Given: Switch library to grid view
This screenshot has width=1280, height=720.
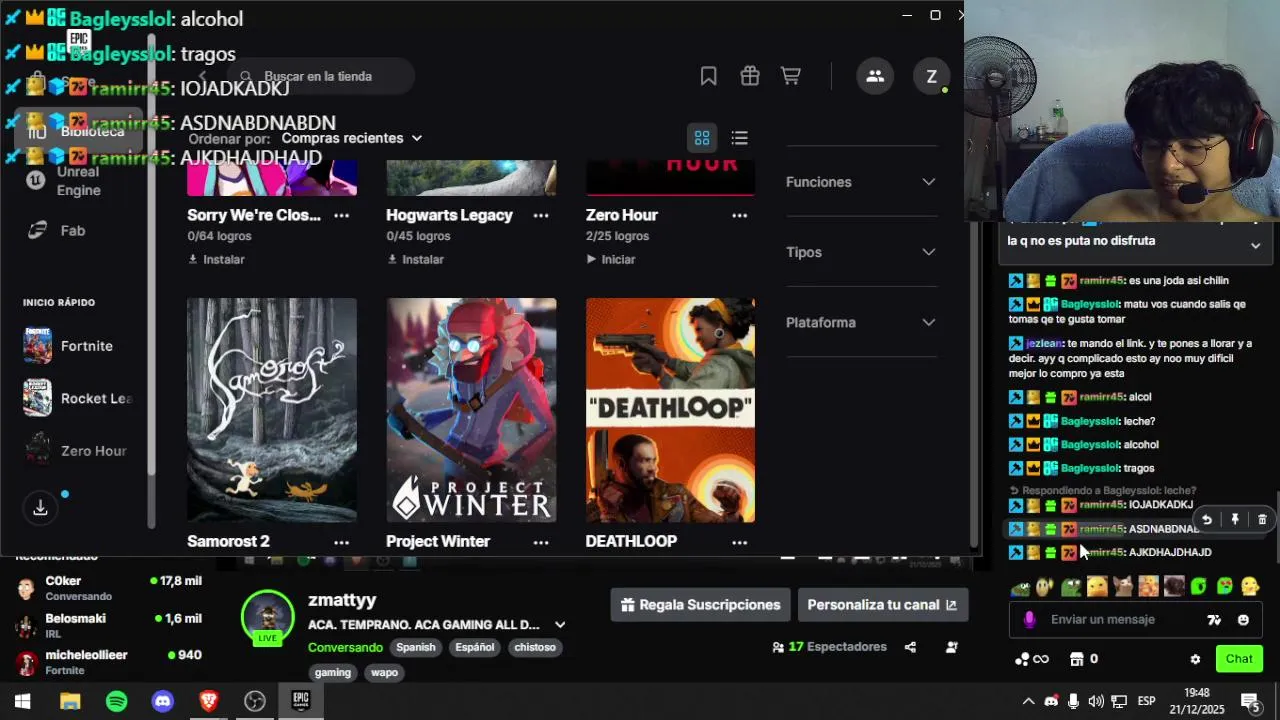Looking at the screenshot, I should pyautogui.click(x=702, y=138).
